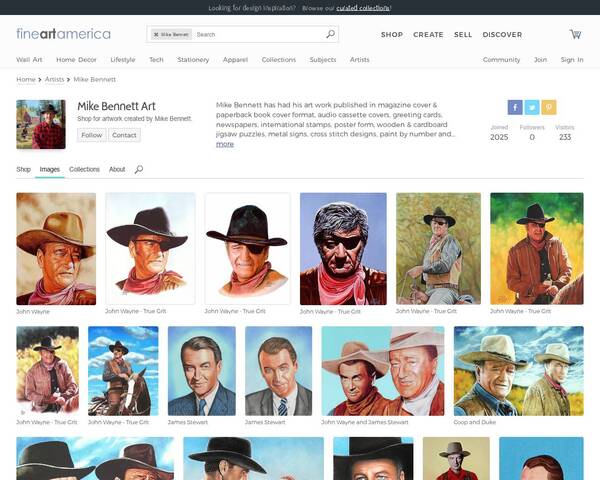600x480 pixels.
Task: Open John Wayne on horseback blue sky painting
Action: [123, 371]
